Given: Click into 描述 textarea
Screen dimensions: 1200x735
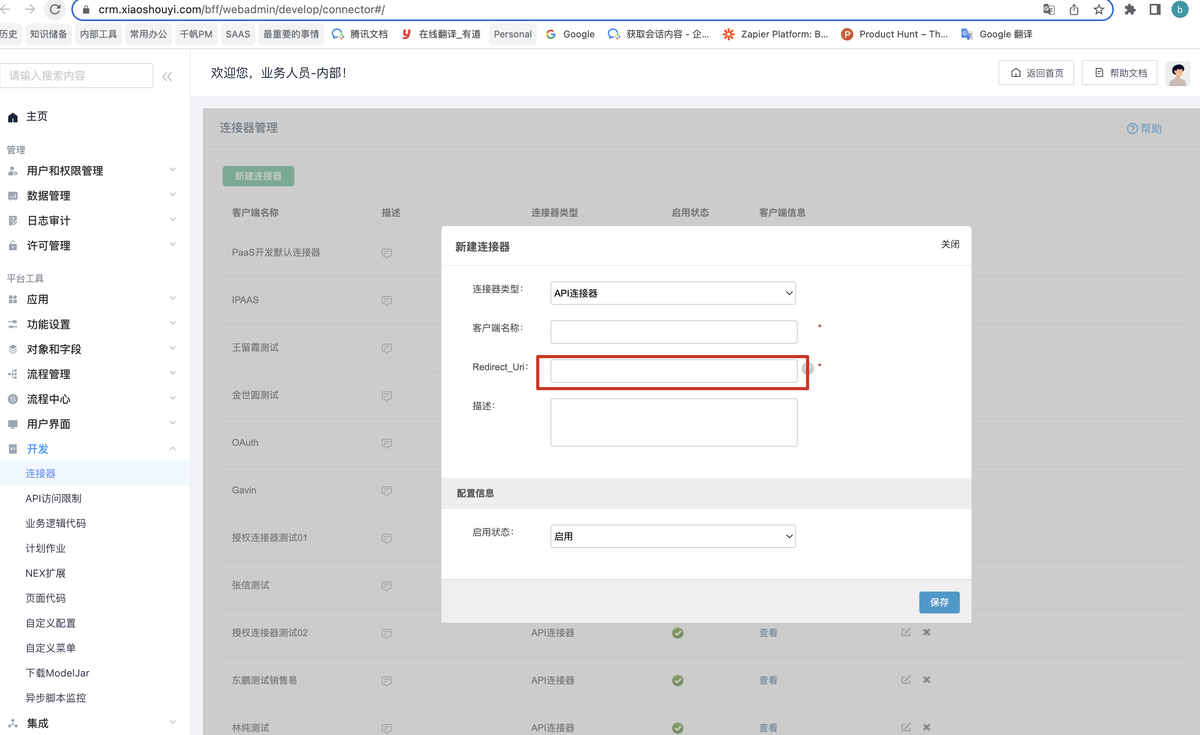Looking at the screenshot, I should [674, 422].
